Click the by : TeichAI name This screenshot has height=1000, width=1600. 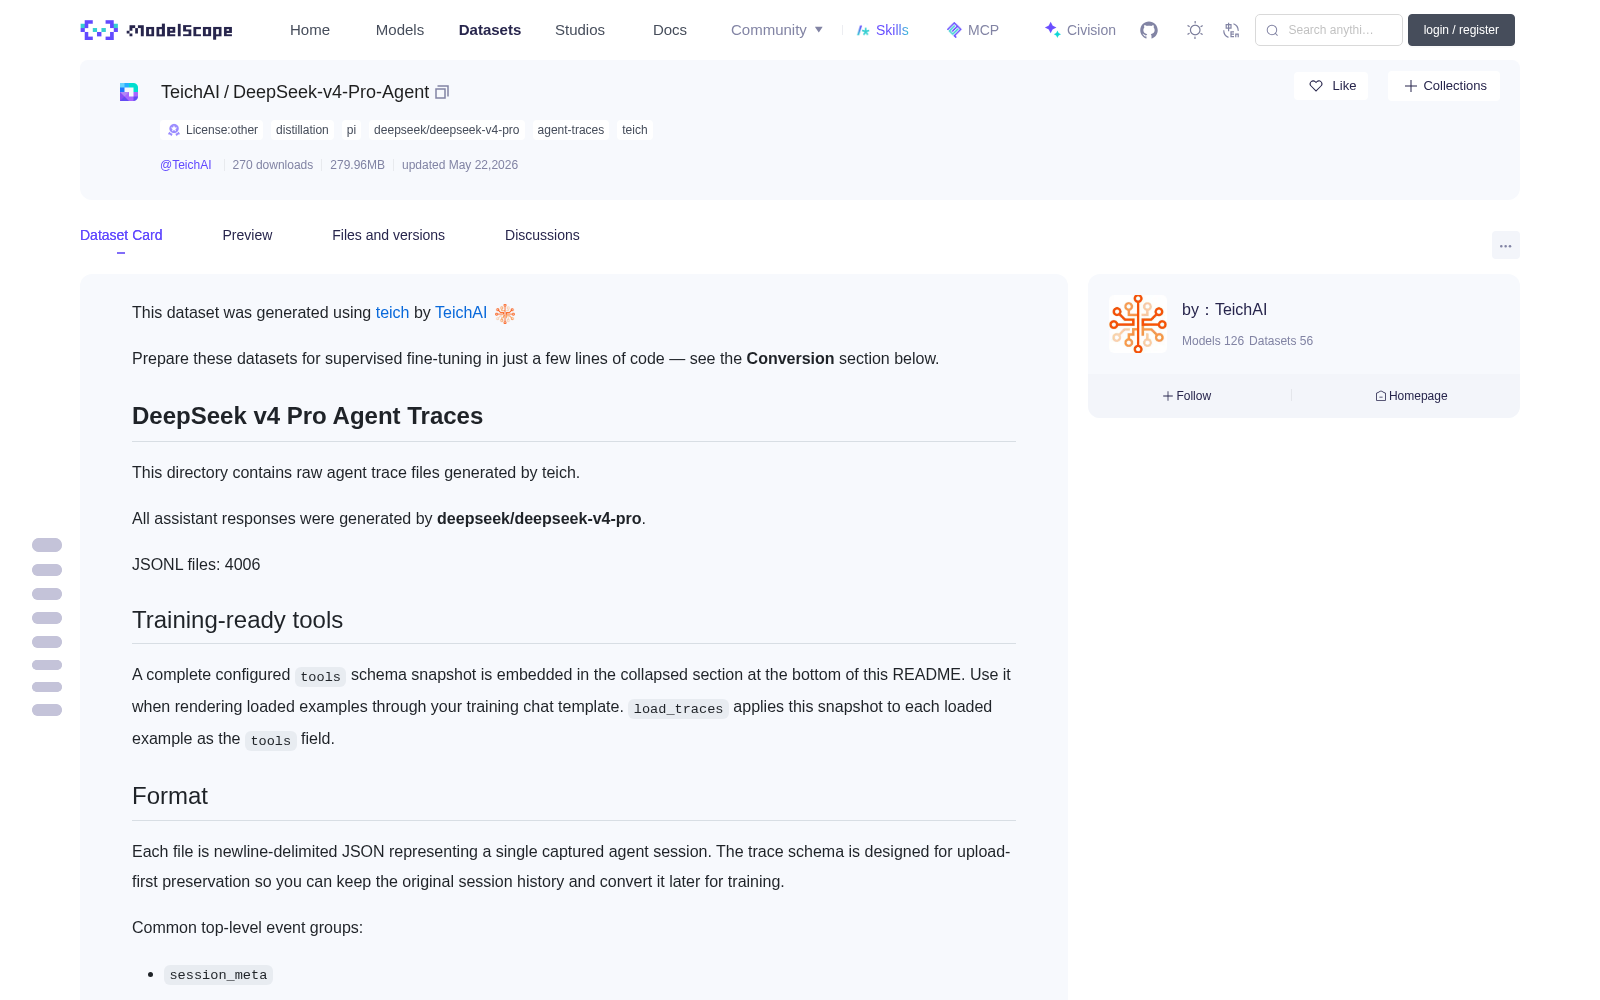pos(1224,310)
